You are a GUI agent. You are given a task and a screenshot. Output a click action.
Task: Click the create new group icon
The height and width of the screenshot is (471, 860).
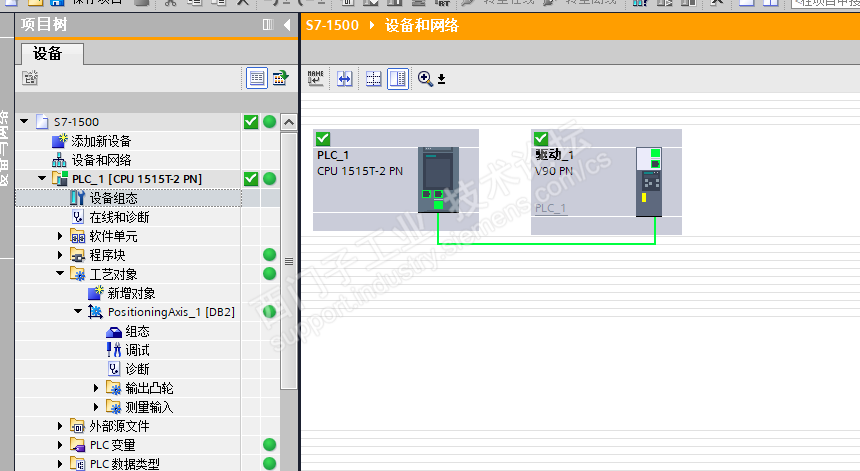coord(30,78)
